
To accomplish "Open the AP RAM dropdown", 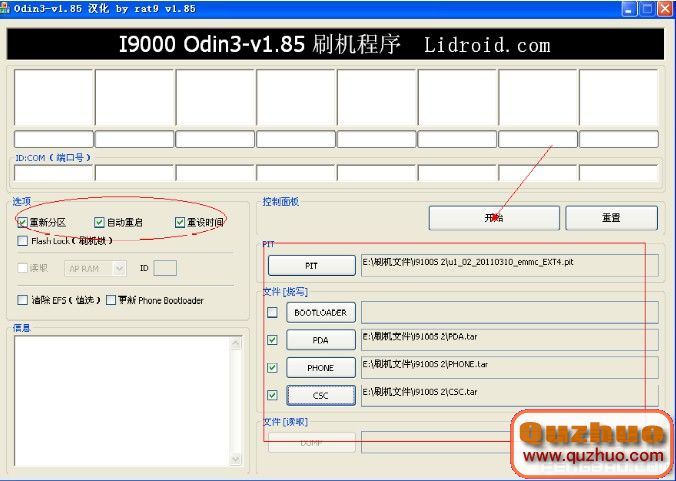I will (95, 268).
